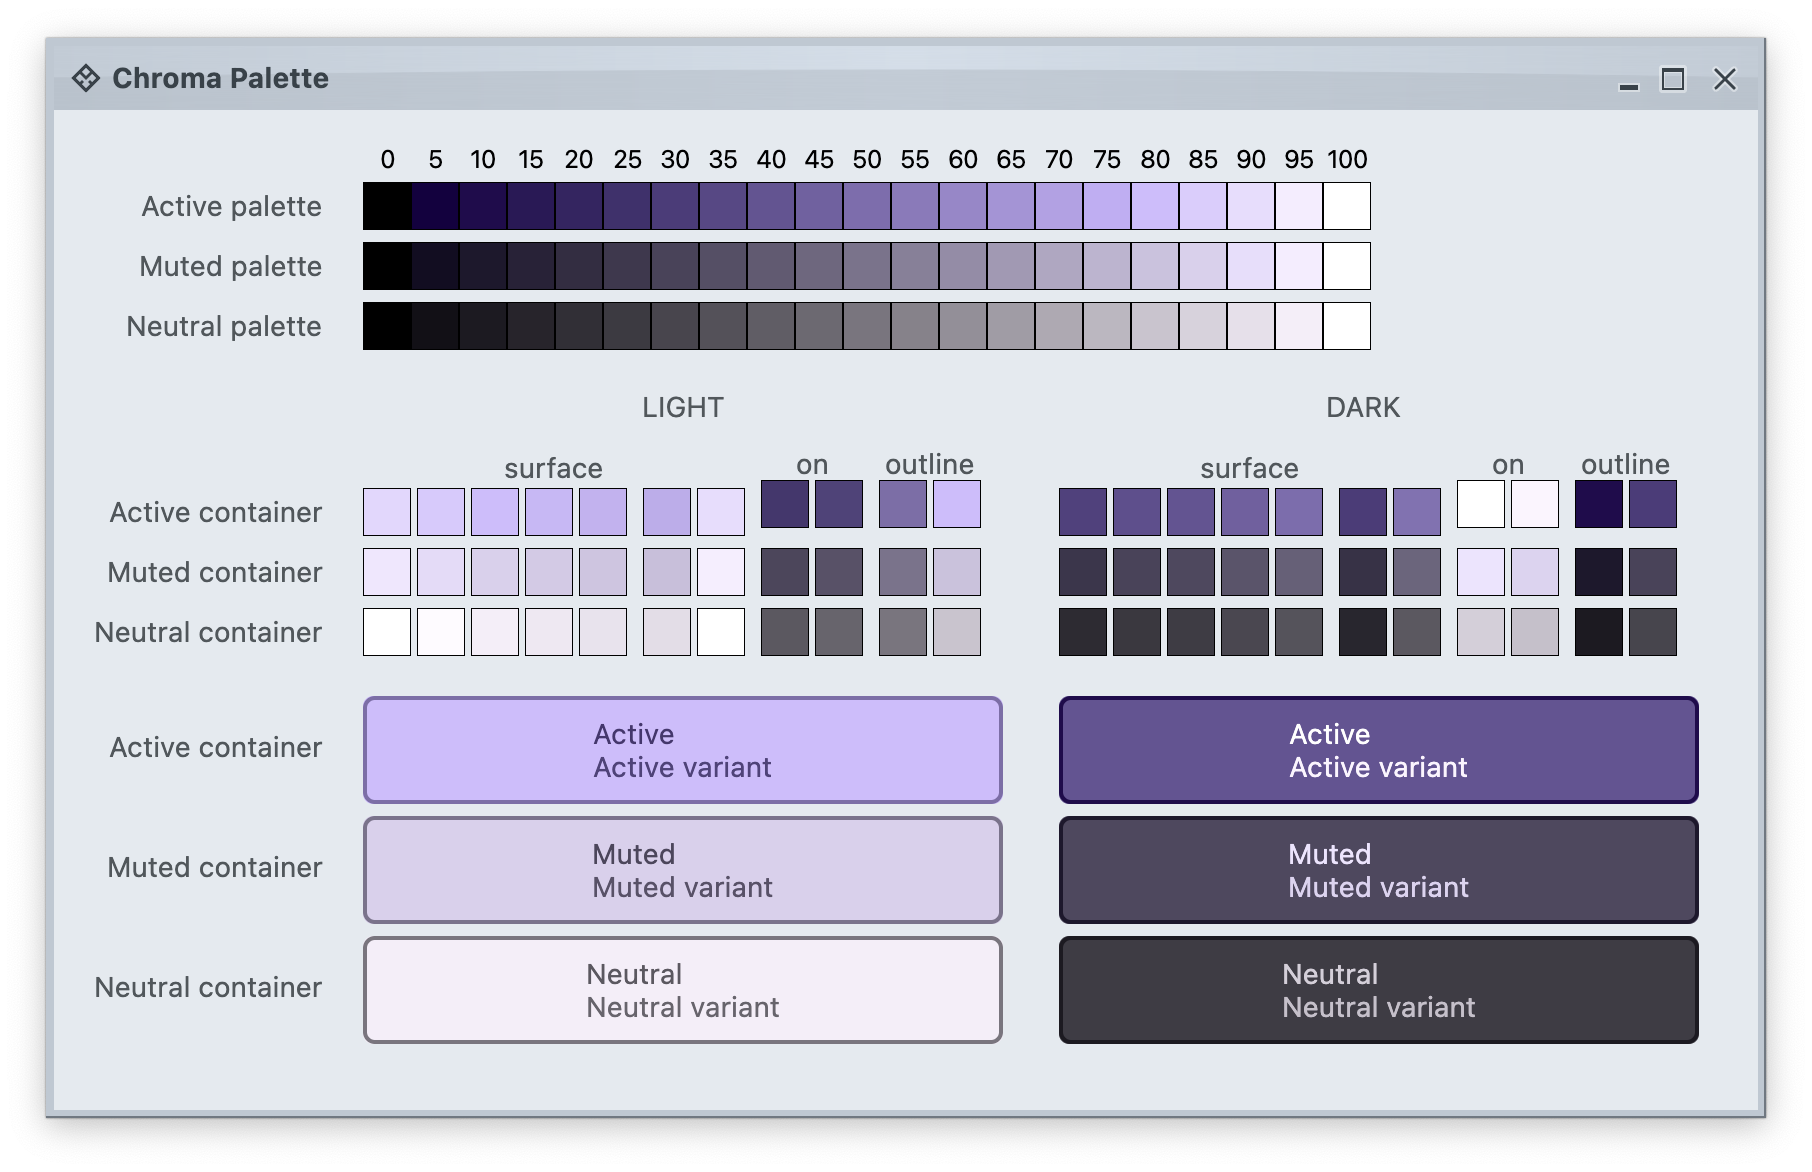1812x1172 pixels.
Task: Select Neutral palette tone 5 swatch
Action: (x=435, y=326)
